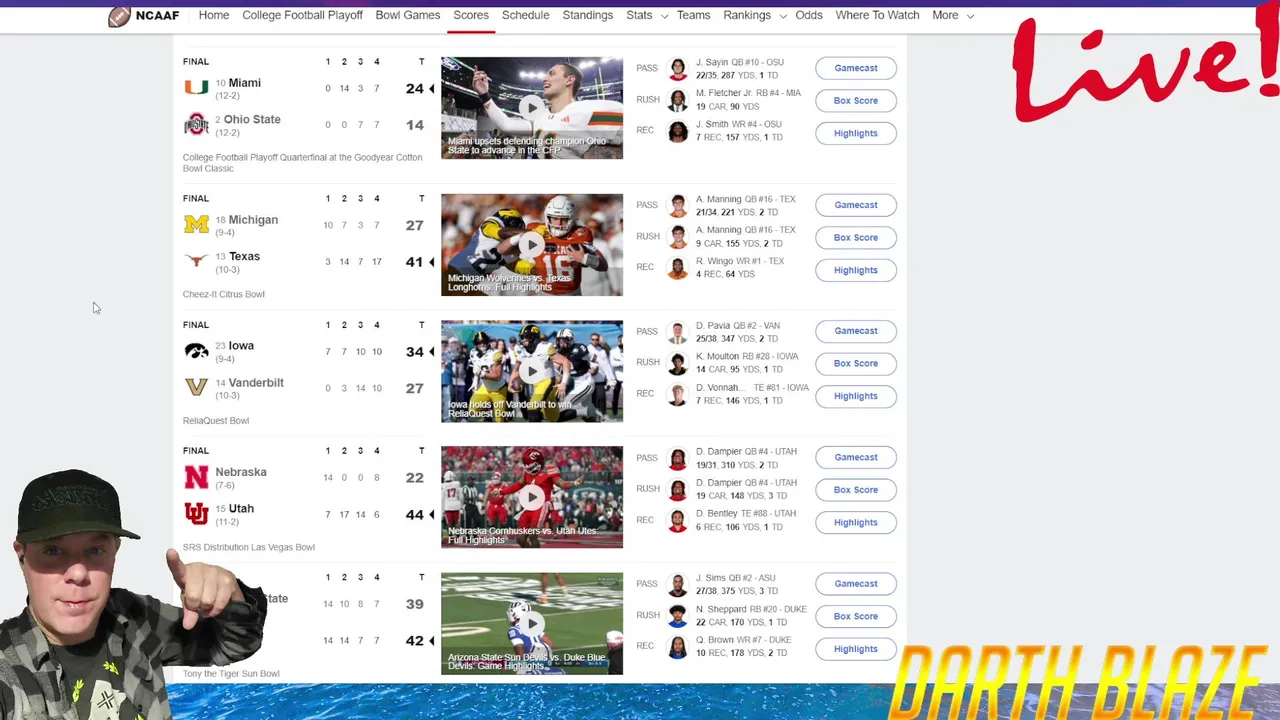1280x720 pixels.
Task: Click the Ohio State team logo
Action: pos(196,125)
